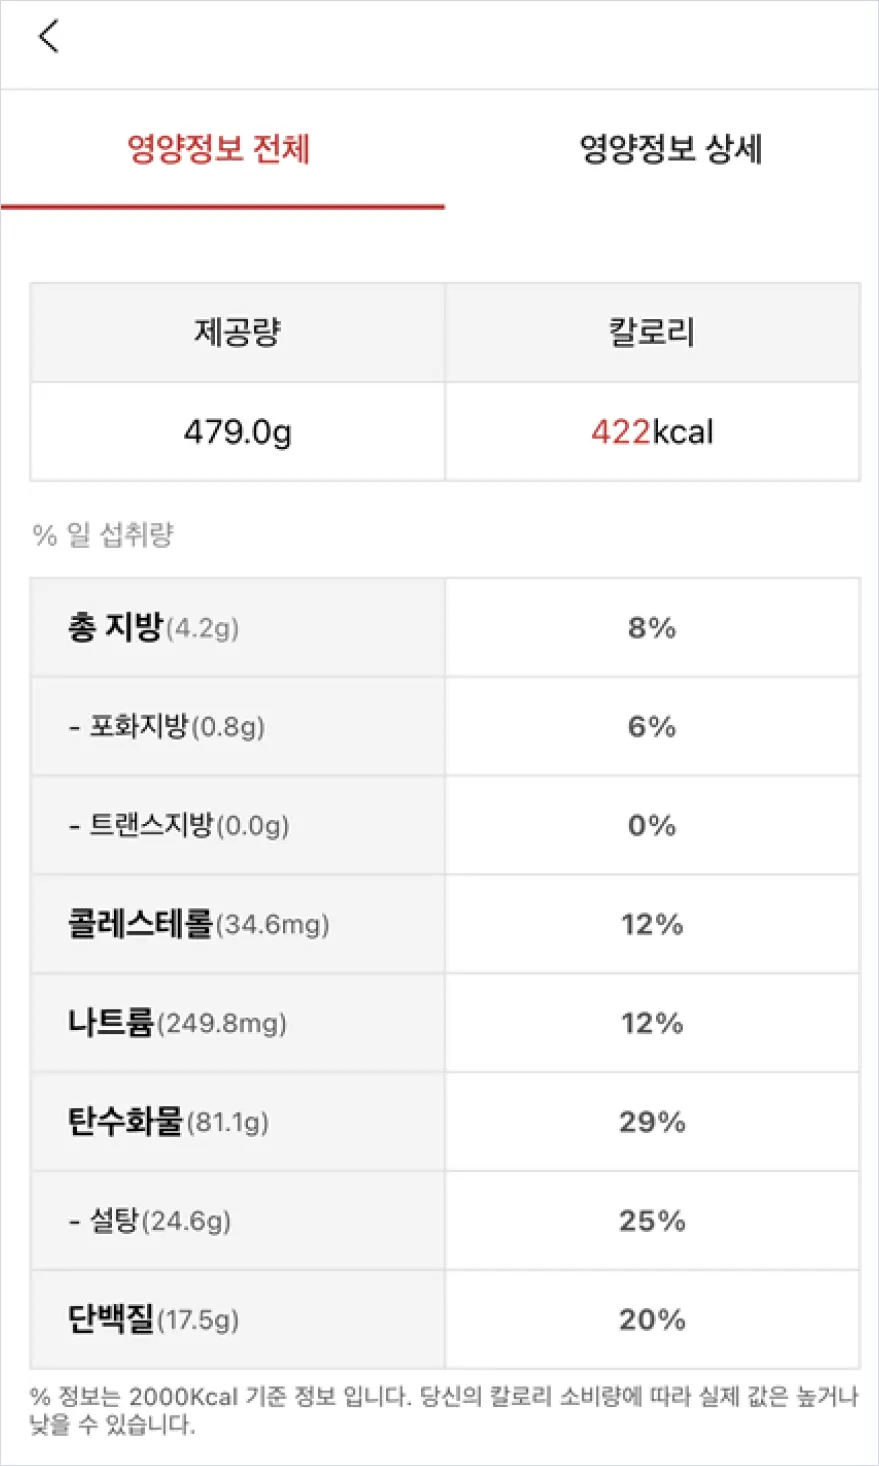Image resolution: width=879 pixels, height=1466 pixels.
Task: Tap the back arrow icon
Action: pyautogui.click(x=49, y=37)
